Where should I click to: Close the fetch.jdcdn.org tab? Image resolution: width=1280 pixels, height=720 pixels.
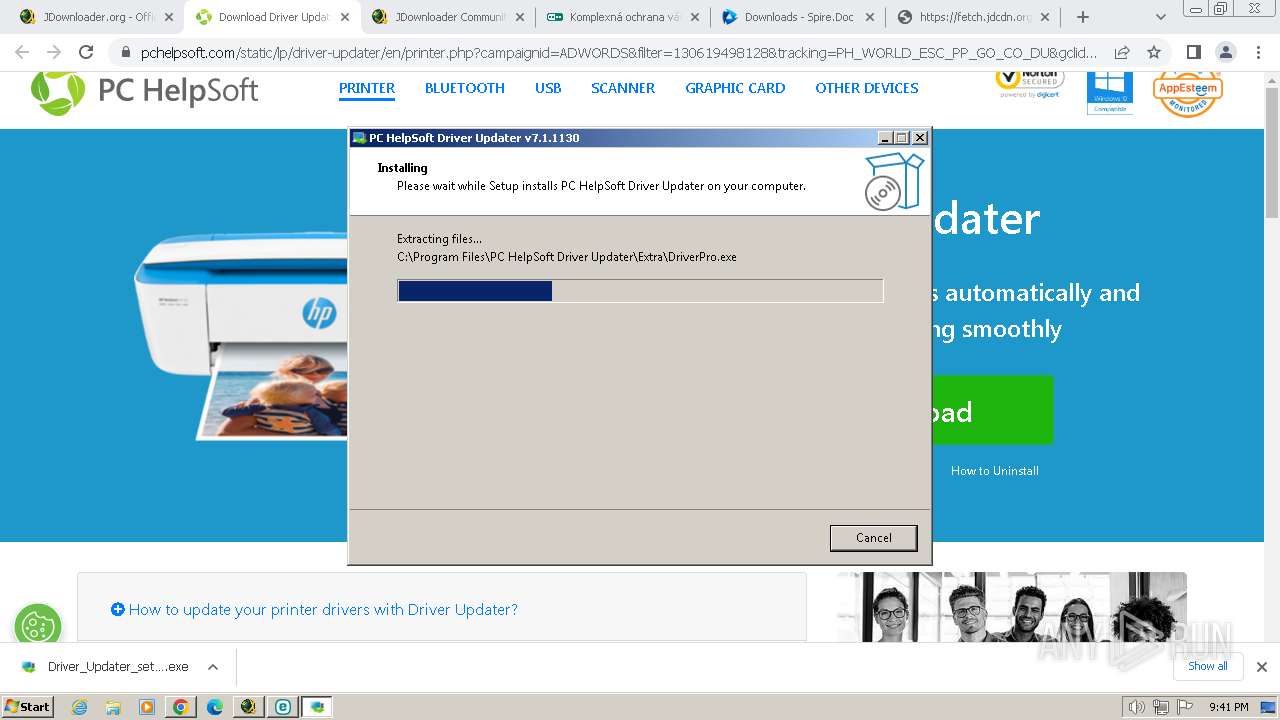pos(1043,17)
